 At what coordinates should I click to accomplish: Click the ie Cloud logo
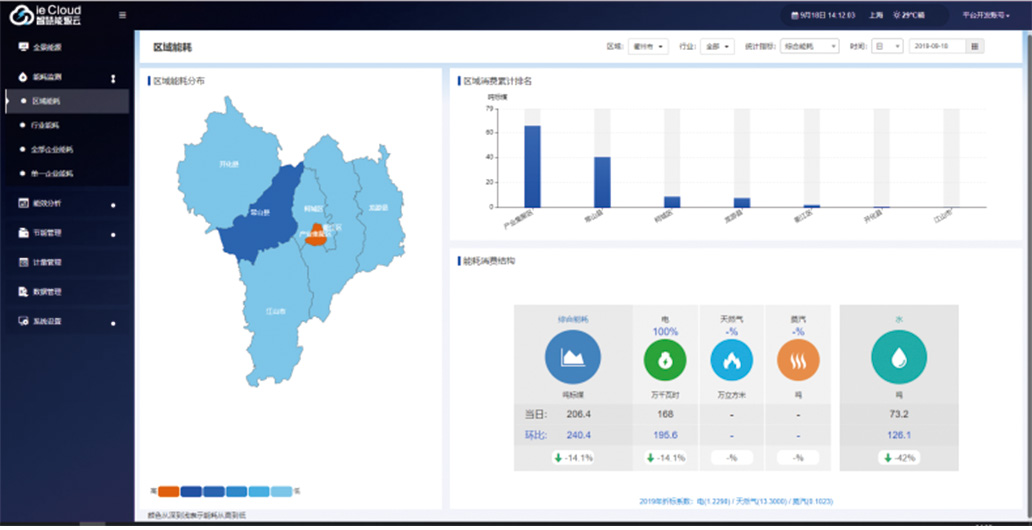tap(45, 14)
